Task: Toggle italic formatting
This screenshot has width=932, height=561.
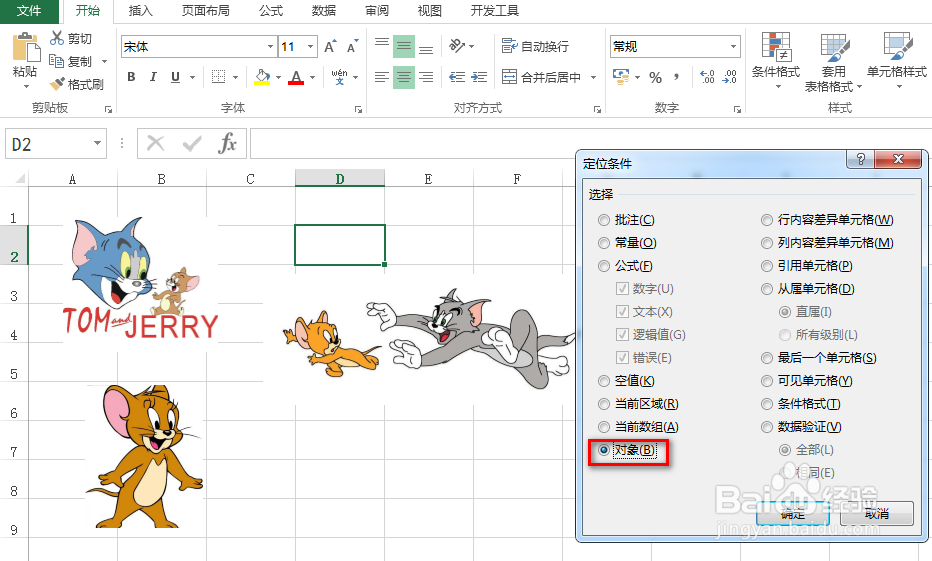Action: click(x=153, y=77)
